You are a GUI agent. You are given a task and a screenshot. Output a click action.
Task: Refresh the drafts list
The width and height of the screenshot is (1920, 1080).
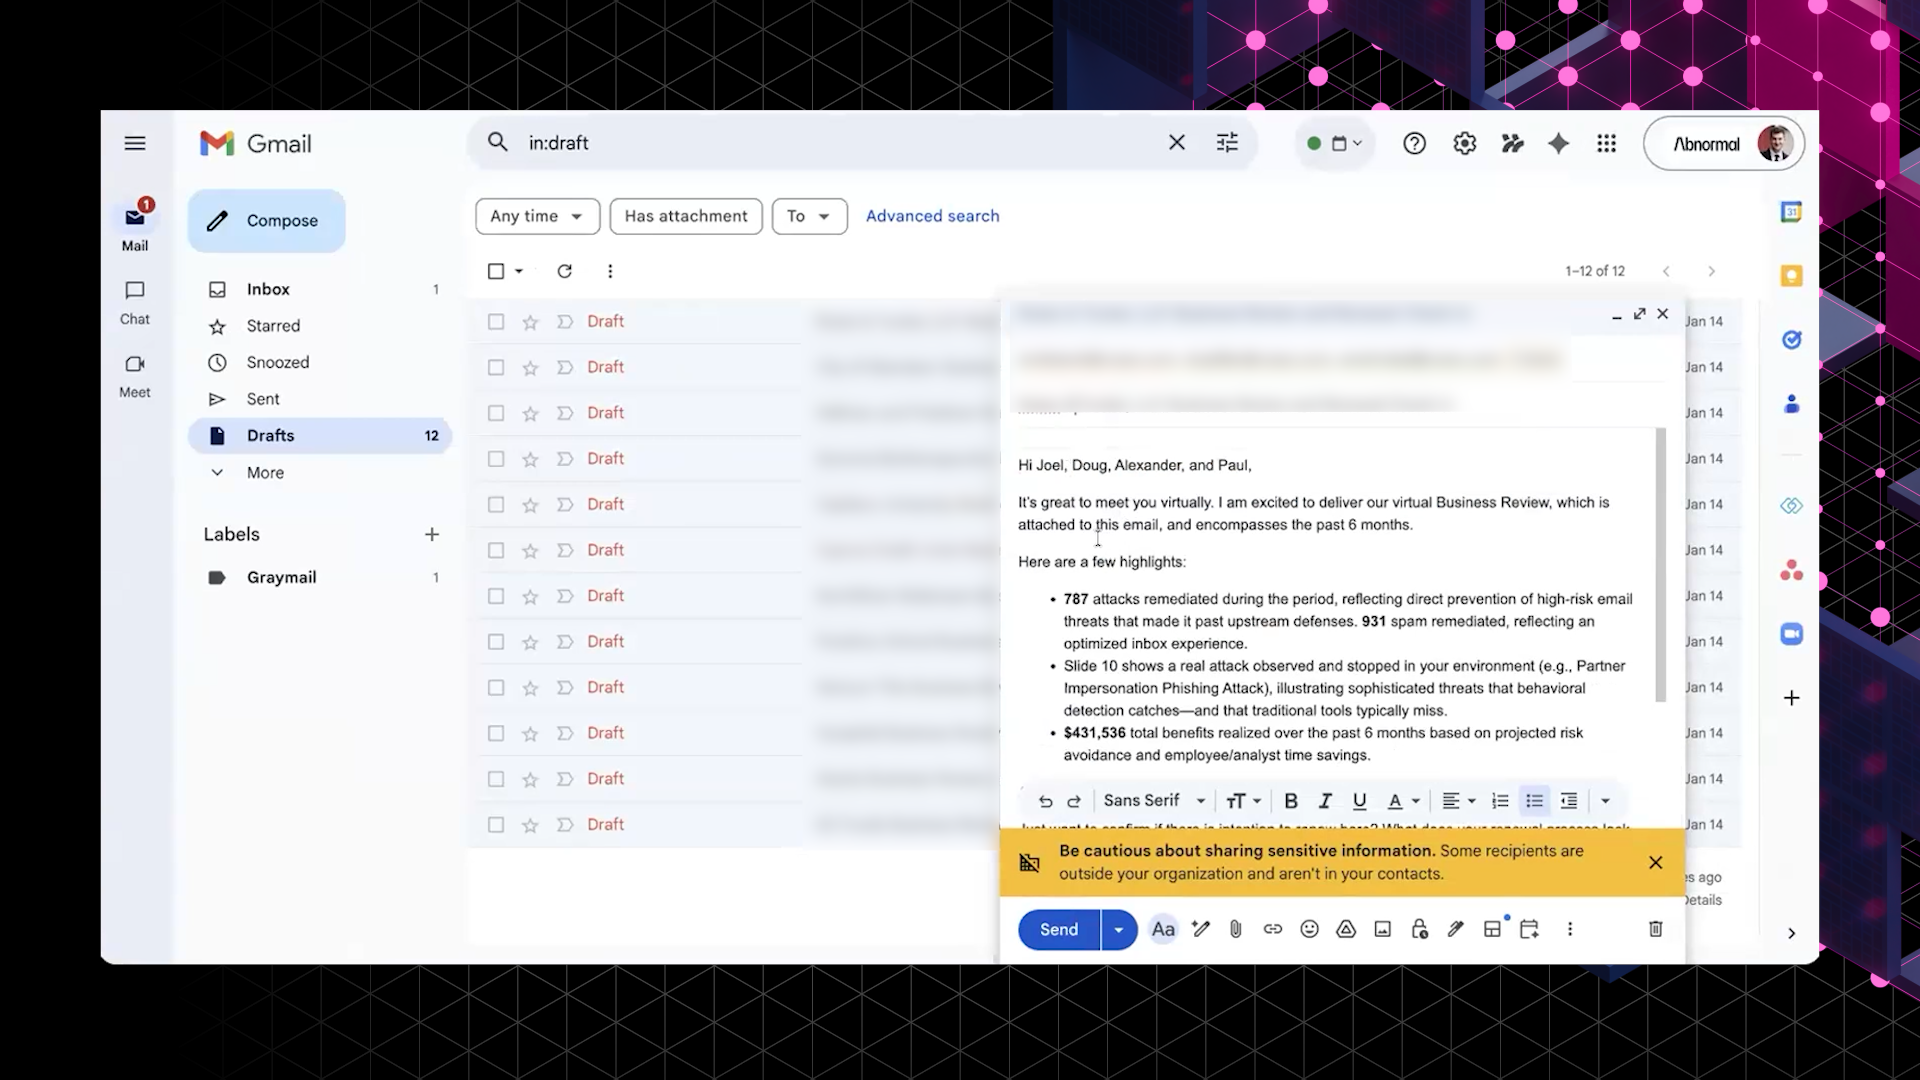tap(565, 271)
